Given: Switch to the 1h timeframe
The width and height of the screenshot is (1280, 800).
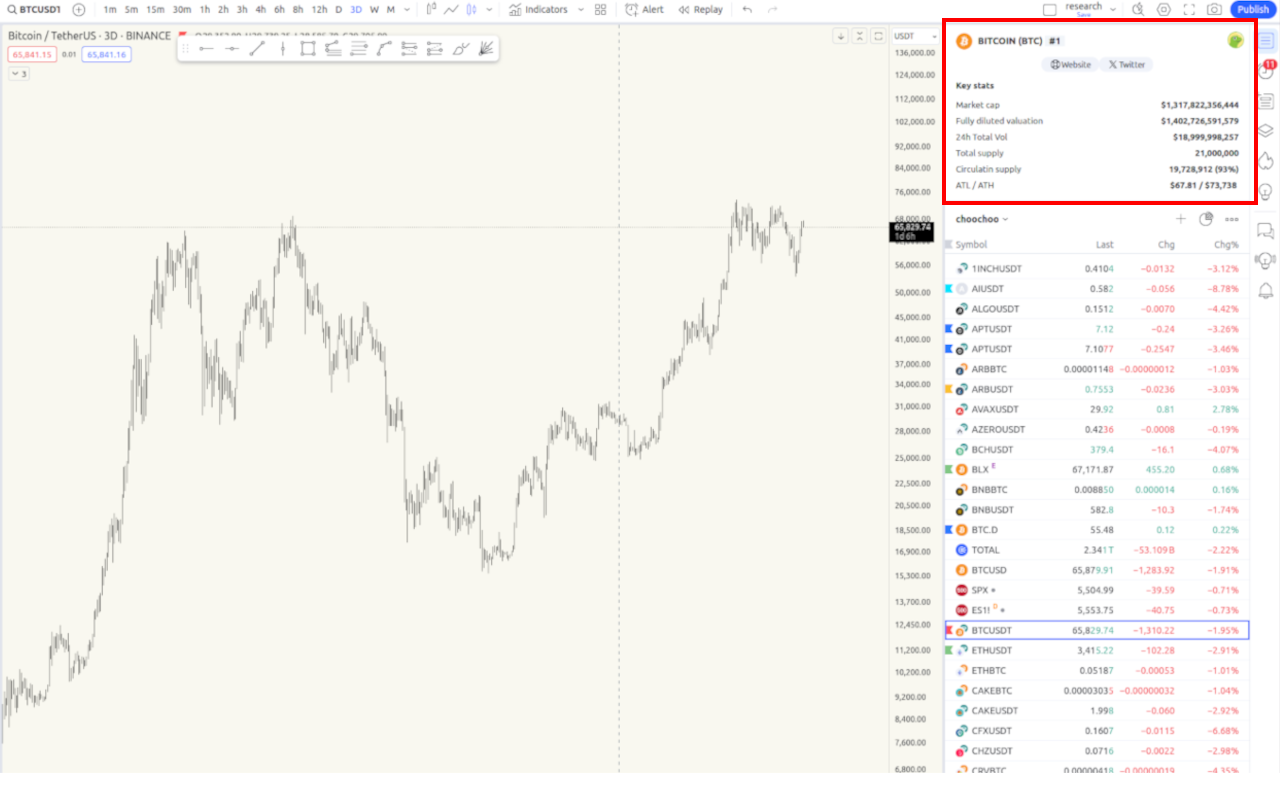Looking at the screenshot, I should [204, 10].
